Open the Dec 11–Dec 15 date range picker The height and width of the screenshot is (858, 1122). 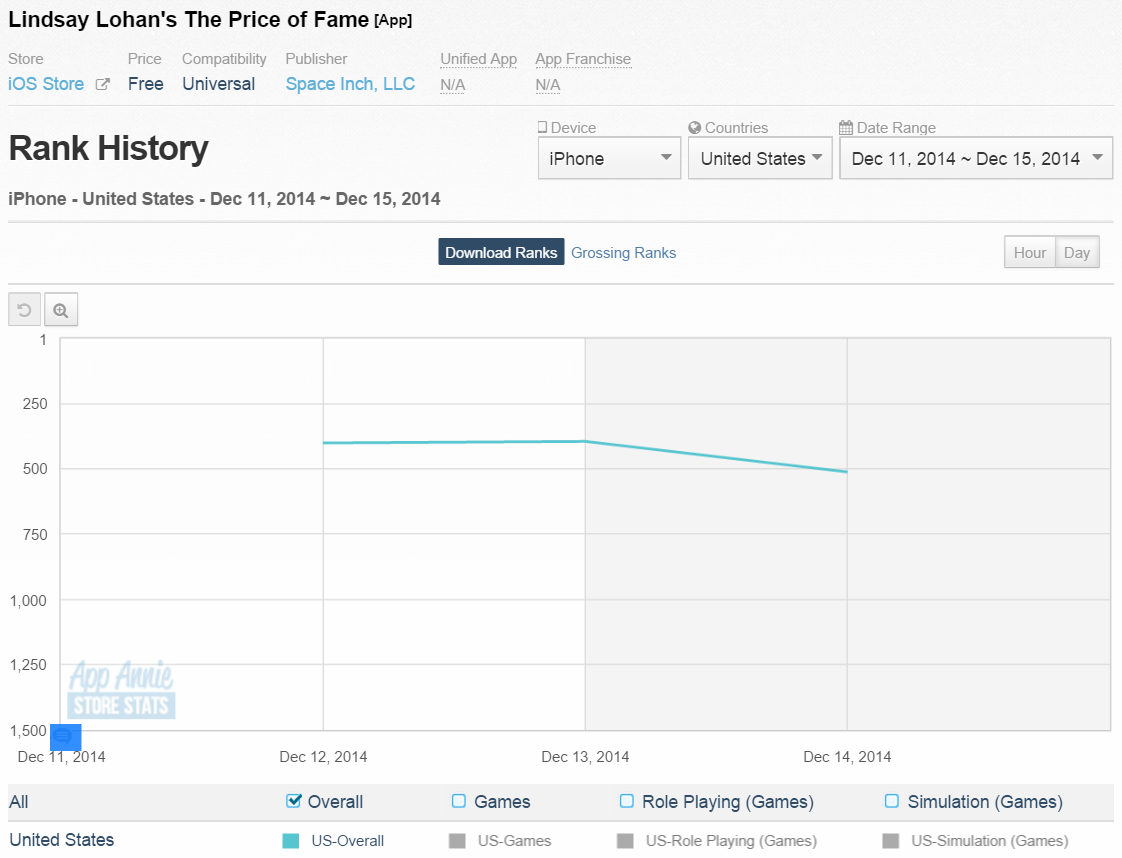pos(976,158)
